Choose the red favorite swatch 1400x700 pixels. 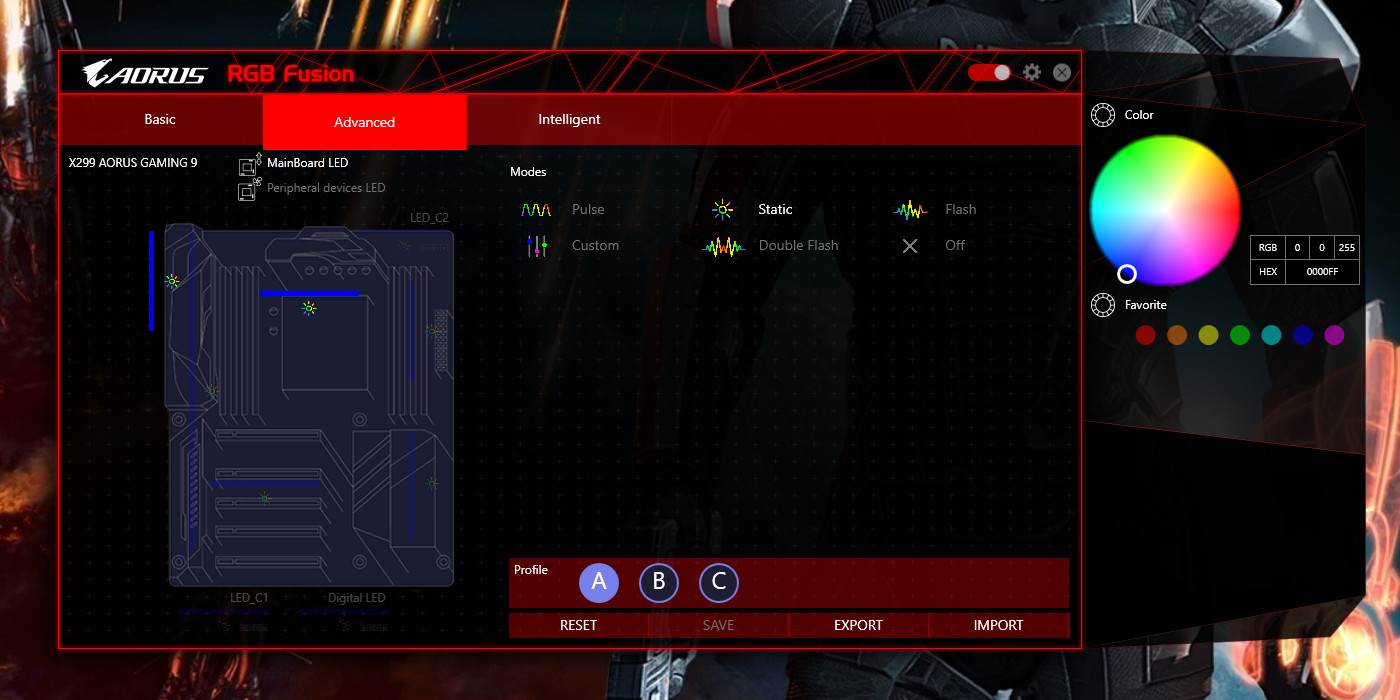[x=1146, y=336]
